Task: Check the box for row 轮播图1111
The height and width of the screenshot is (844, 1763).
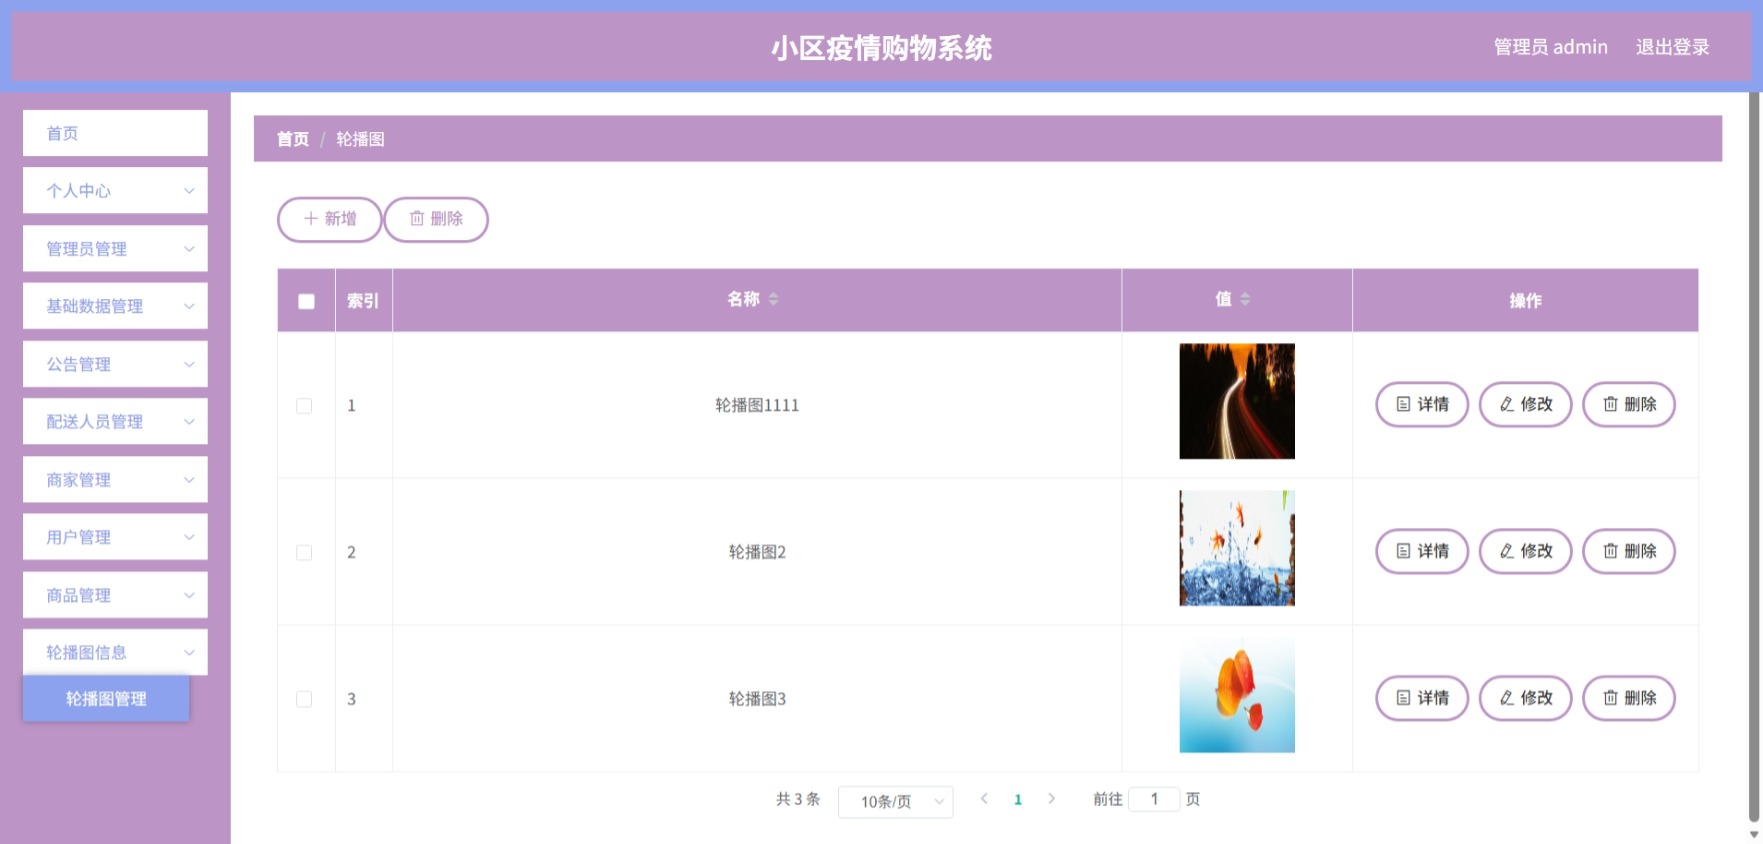Action: (304, 406)
